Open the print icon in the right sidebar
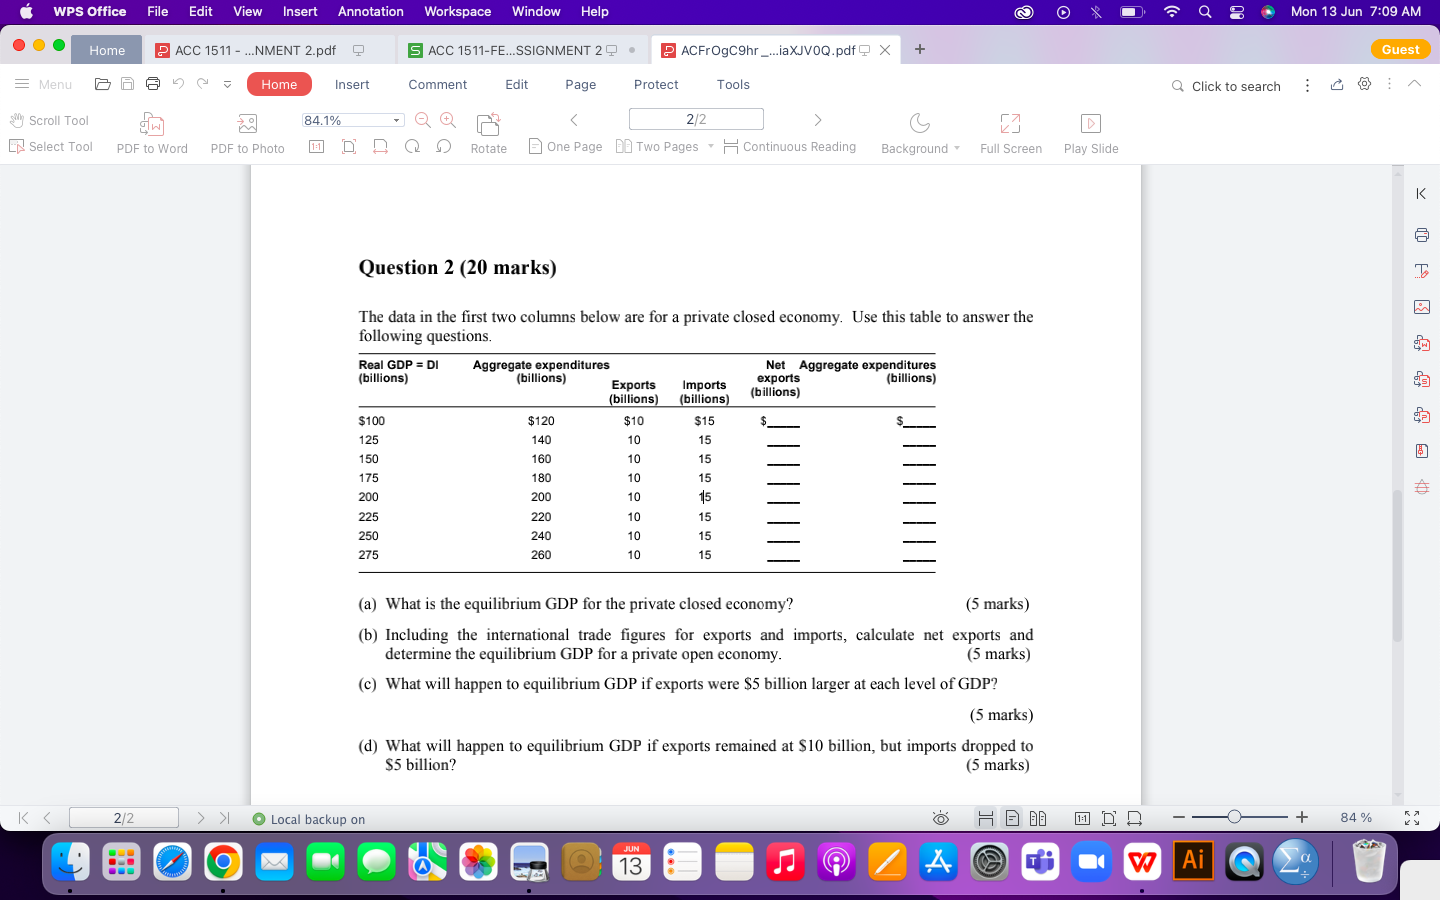The height and width of the screenshot is (900, 1440). tap(1421, 232)
